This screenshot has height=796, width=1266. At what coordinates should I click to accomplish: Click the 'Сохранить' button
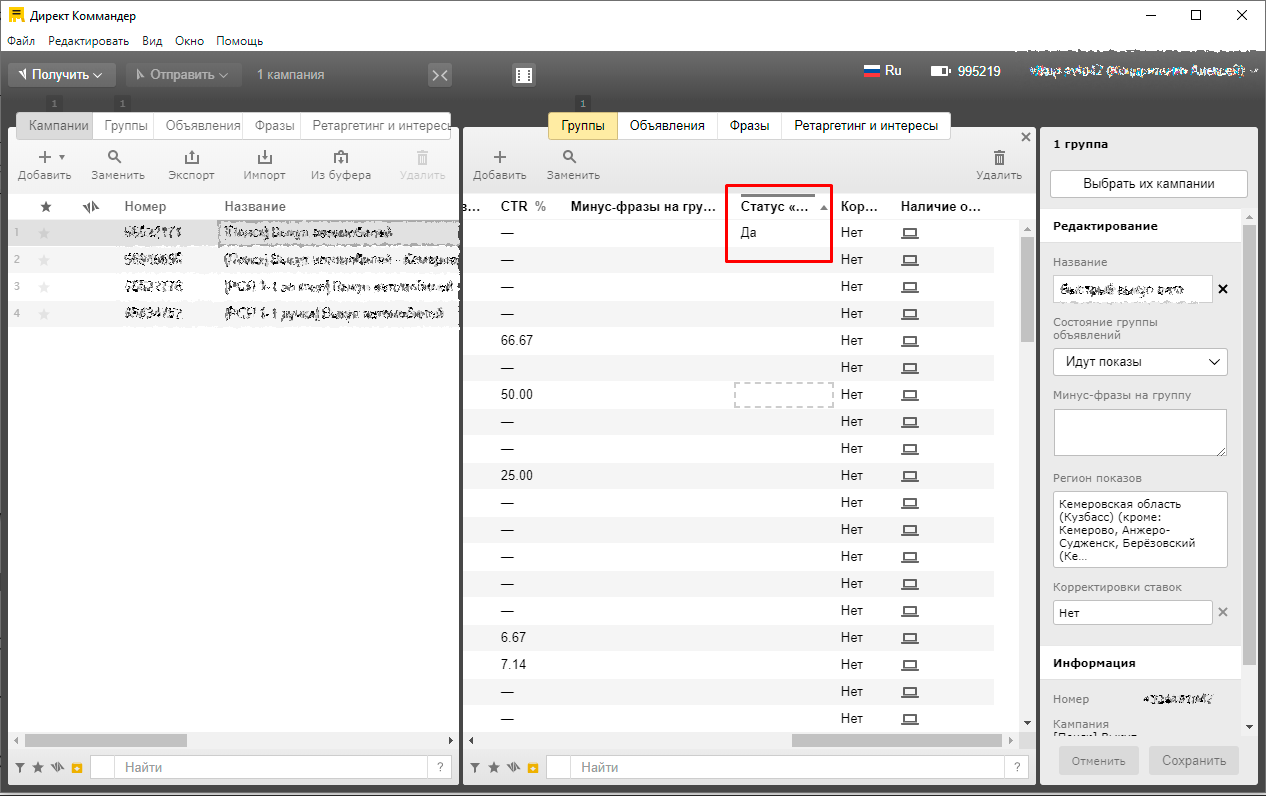point(1194,761)
